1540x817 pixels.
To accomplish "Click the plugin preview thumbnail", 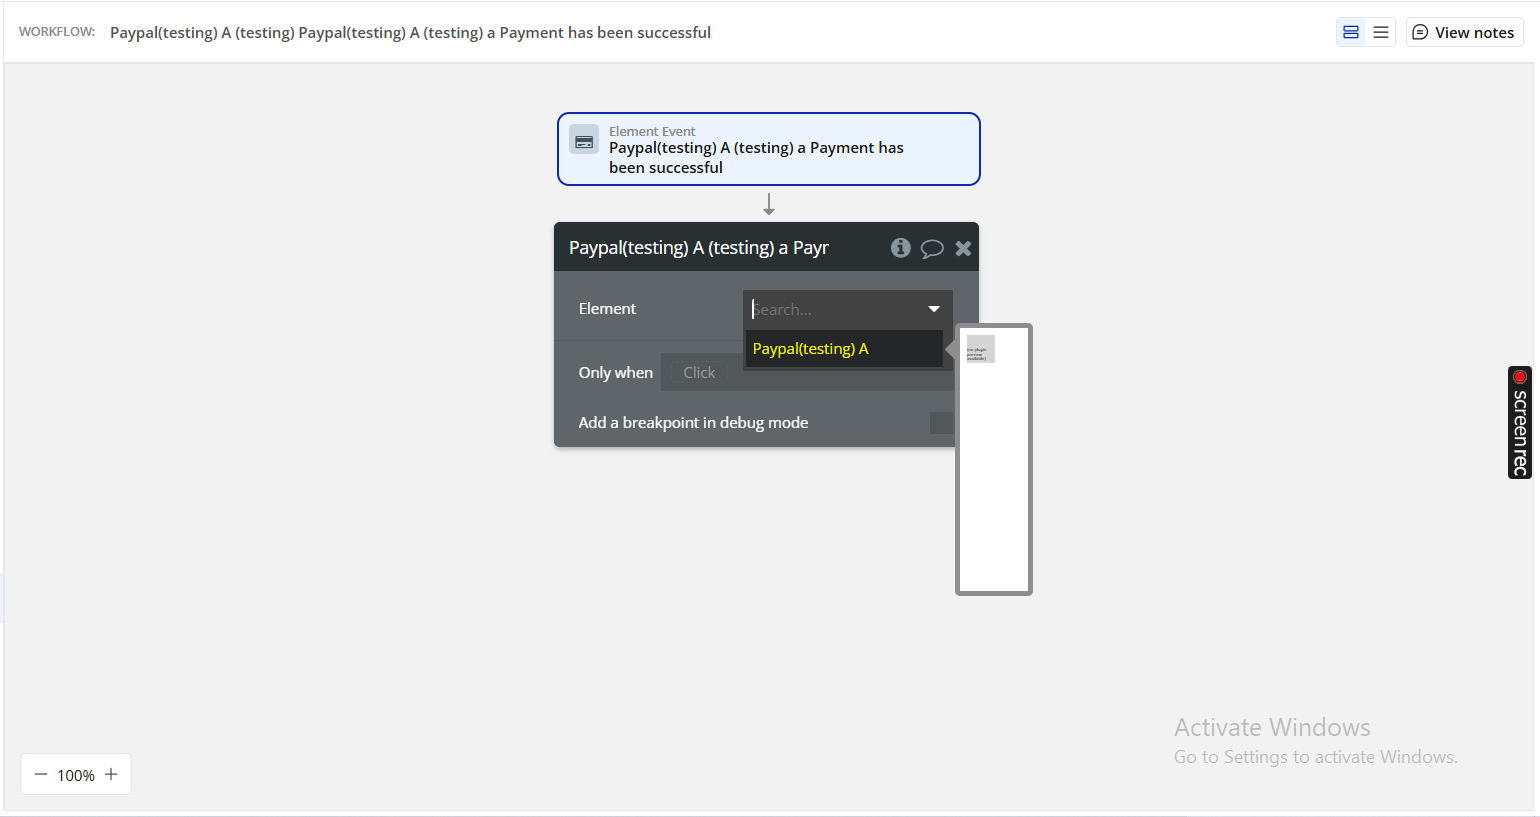I will [x=981, y=349].
